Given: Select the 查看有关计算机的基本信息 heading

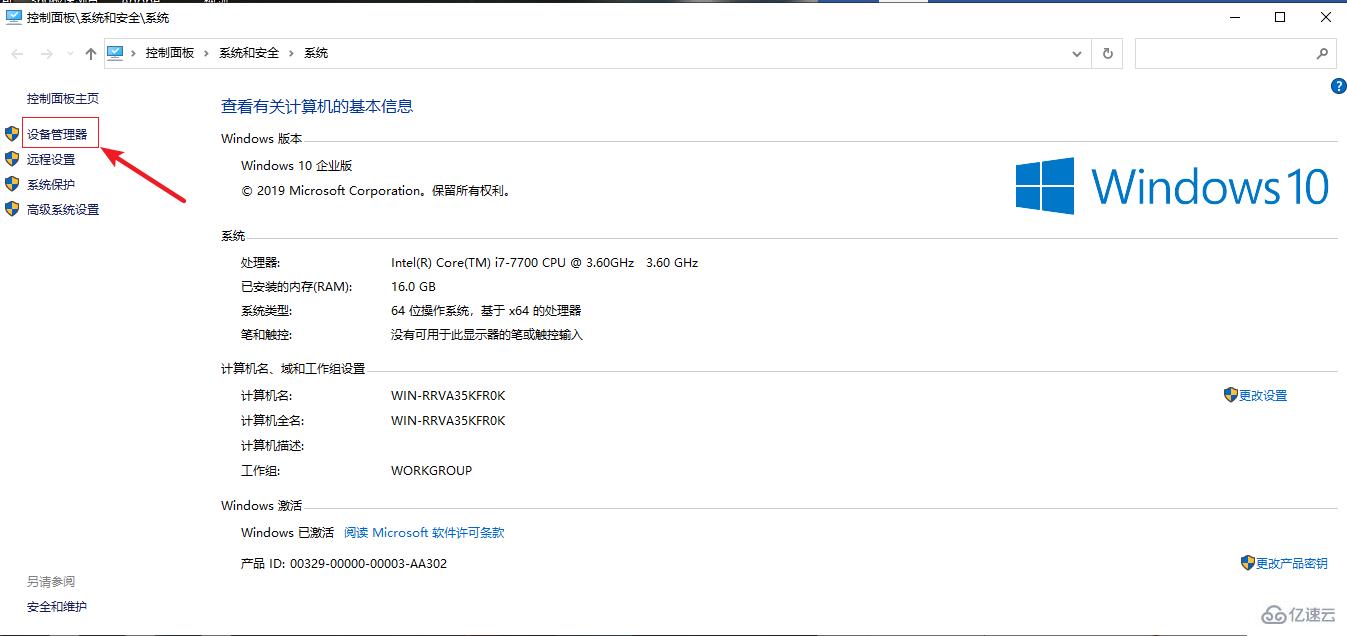Looking at the screenshot, I should [317, 106].
